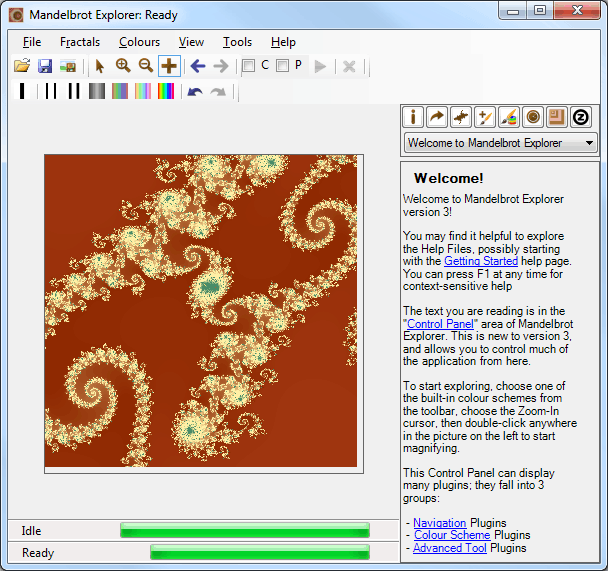This screenshot has height=571, width=608.
Task: Click the tan square plugin icon
Action: tap(557, 117)
